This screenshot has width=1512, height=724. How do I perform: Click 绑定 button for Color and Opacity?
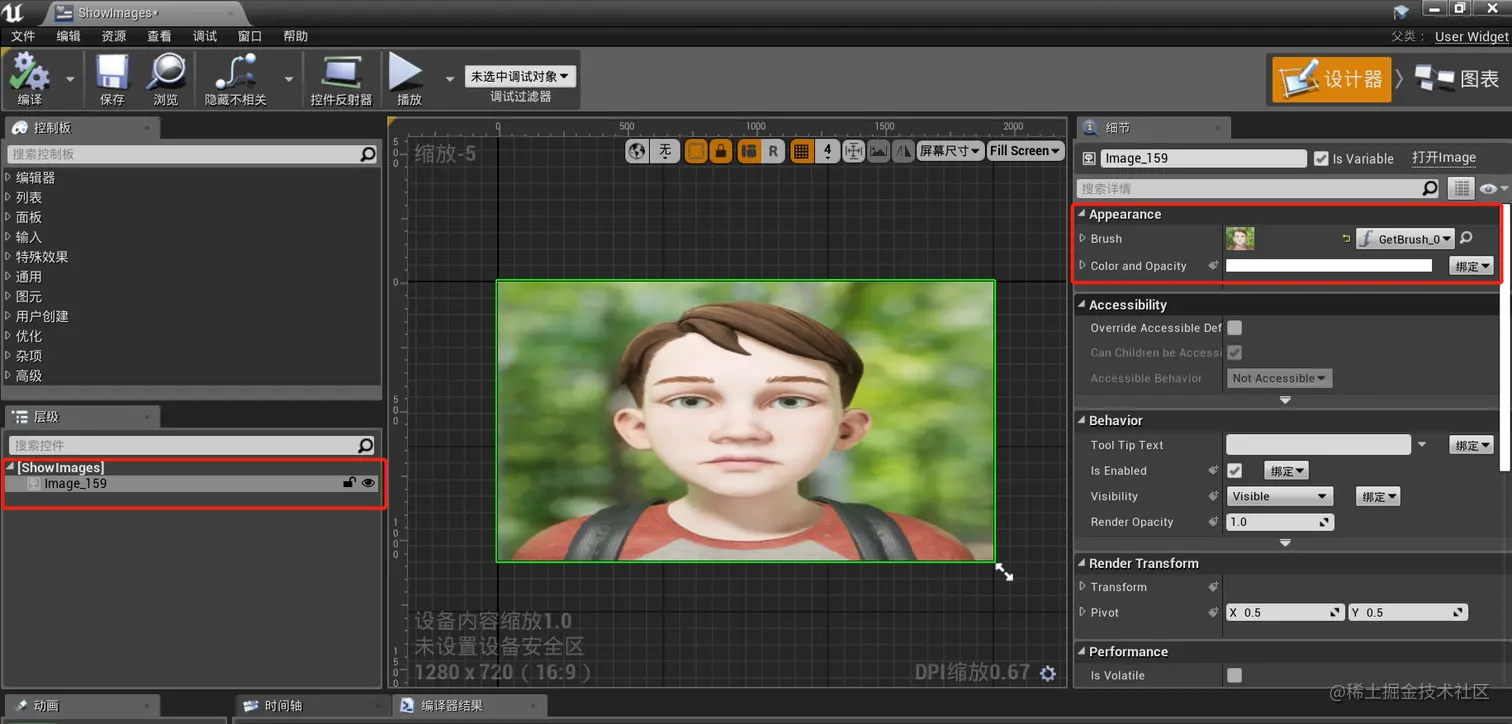[1471, 266]
